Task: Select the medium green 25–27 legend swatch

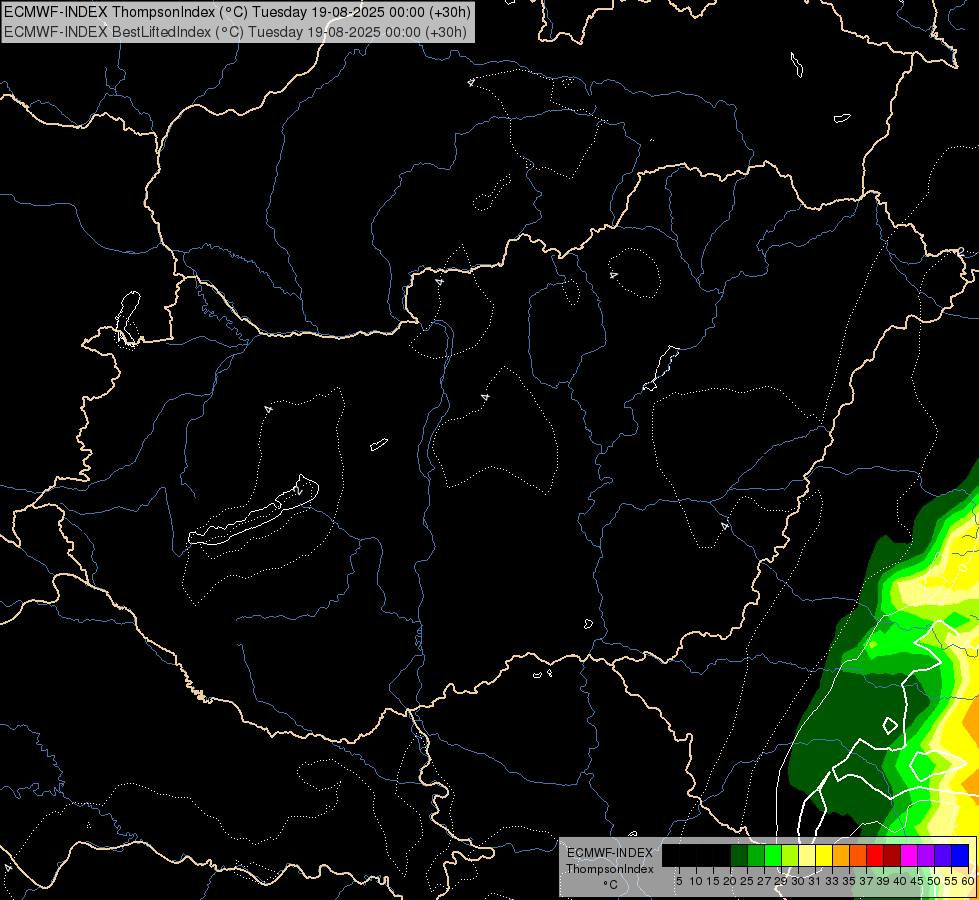Action: click(756, 856)
